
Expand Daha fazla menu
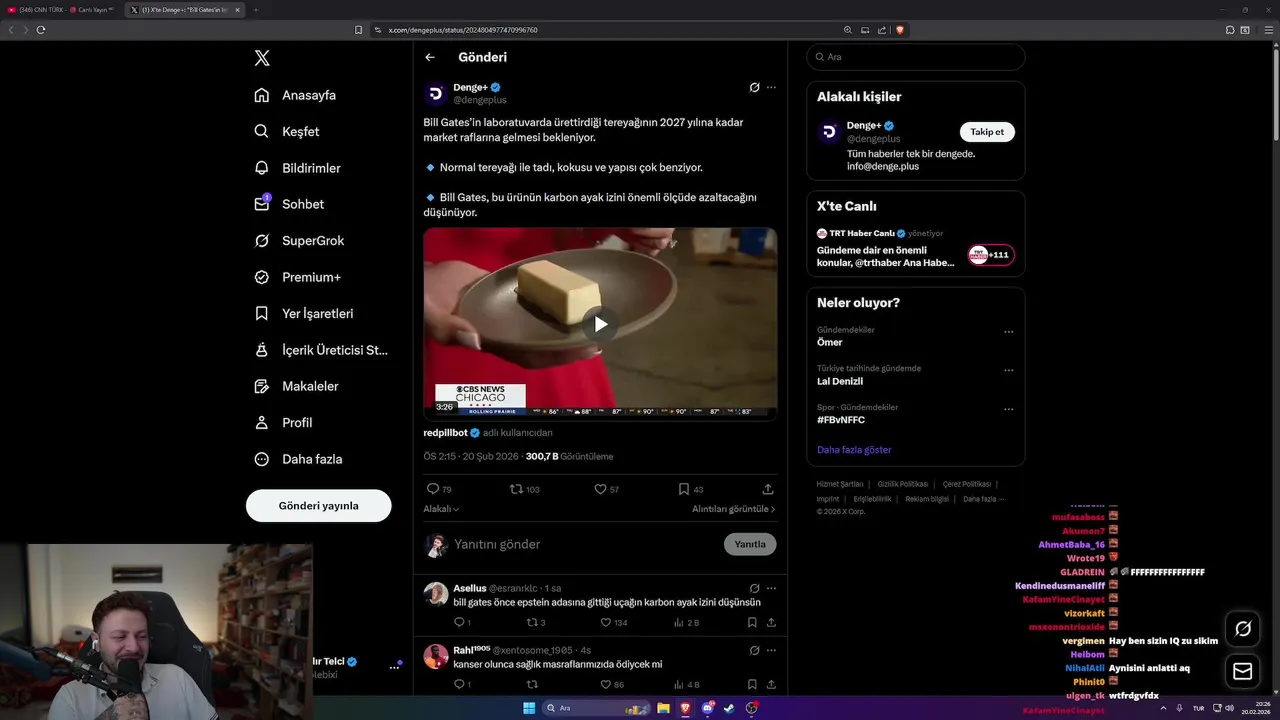tap(298, 459)
